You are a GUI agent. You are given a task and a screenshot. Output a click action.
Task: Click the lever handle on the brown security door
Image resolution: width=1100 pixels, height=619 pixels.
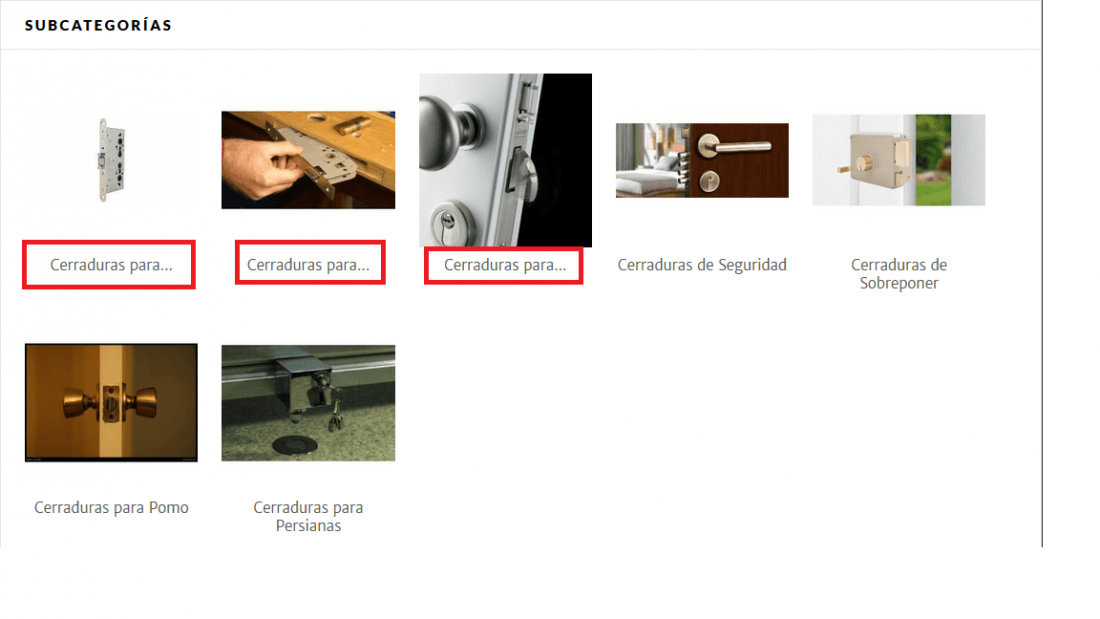point(735,145)
